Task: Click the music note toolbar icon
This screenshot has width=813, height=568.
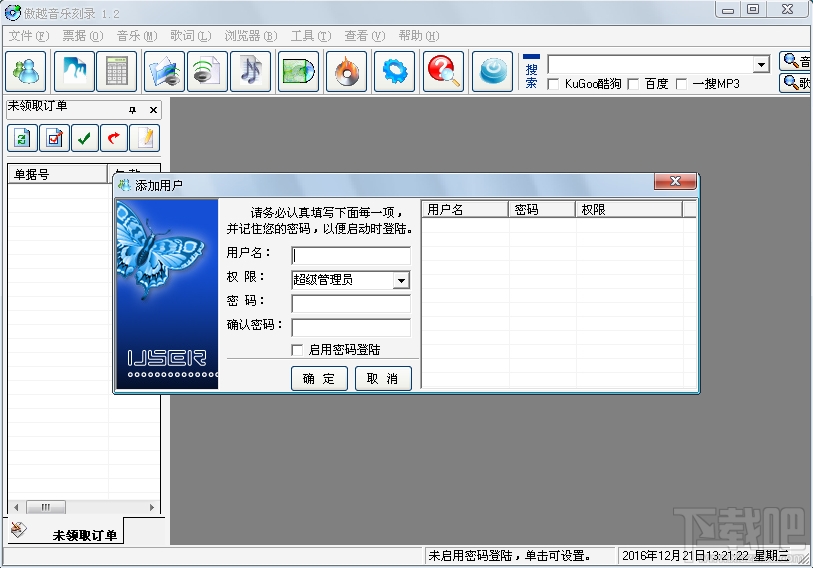Action: click(x=250, y=72)
